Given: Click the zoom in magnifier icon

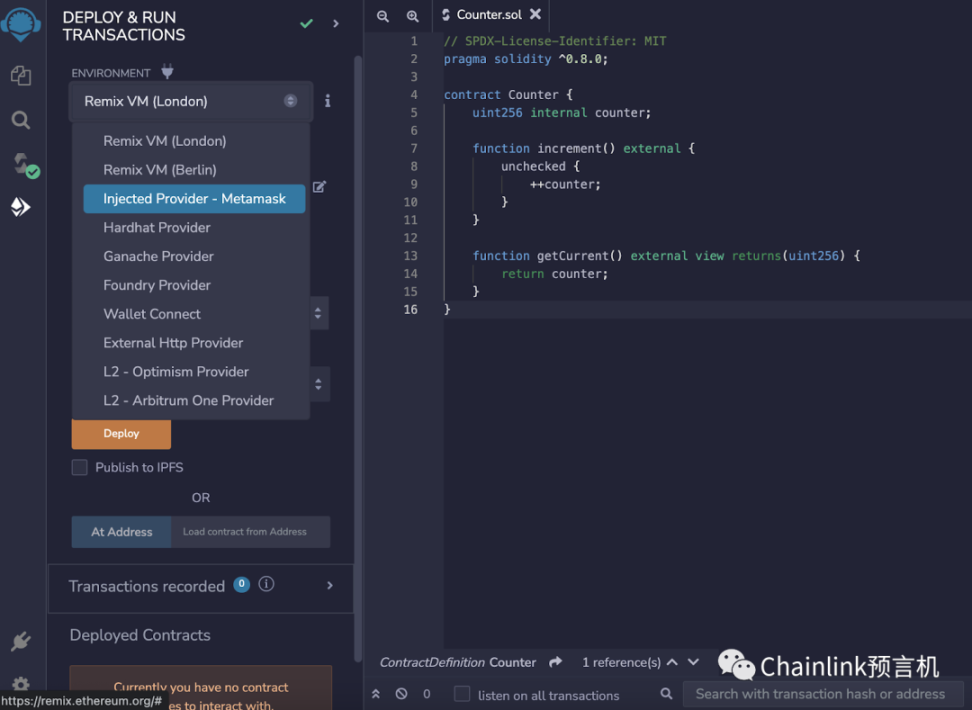Looking at the screenshot, I should coord(412,16).
